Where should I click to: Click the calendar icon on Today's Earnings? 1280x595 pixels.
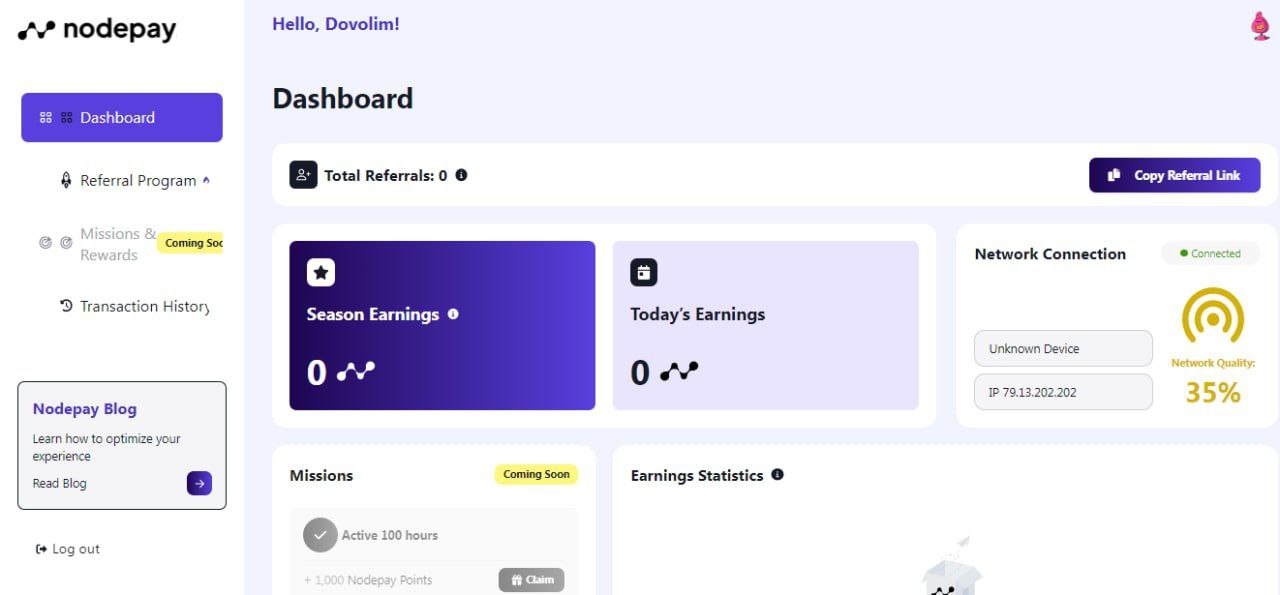(x=644, y=272)
